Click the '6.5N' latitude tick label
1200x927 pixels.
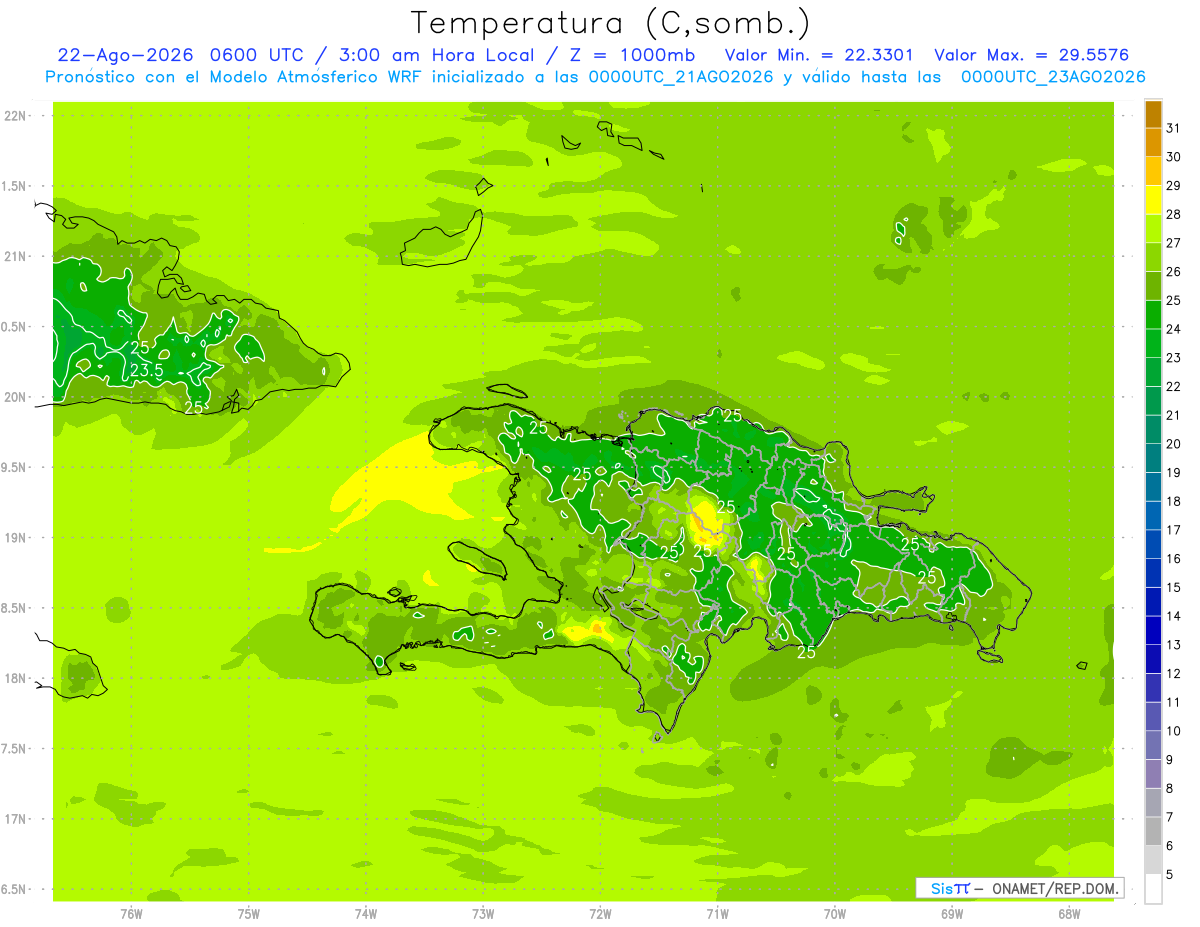14,889
